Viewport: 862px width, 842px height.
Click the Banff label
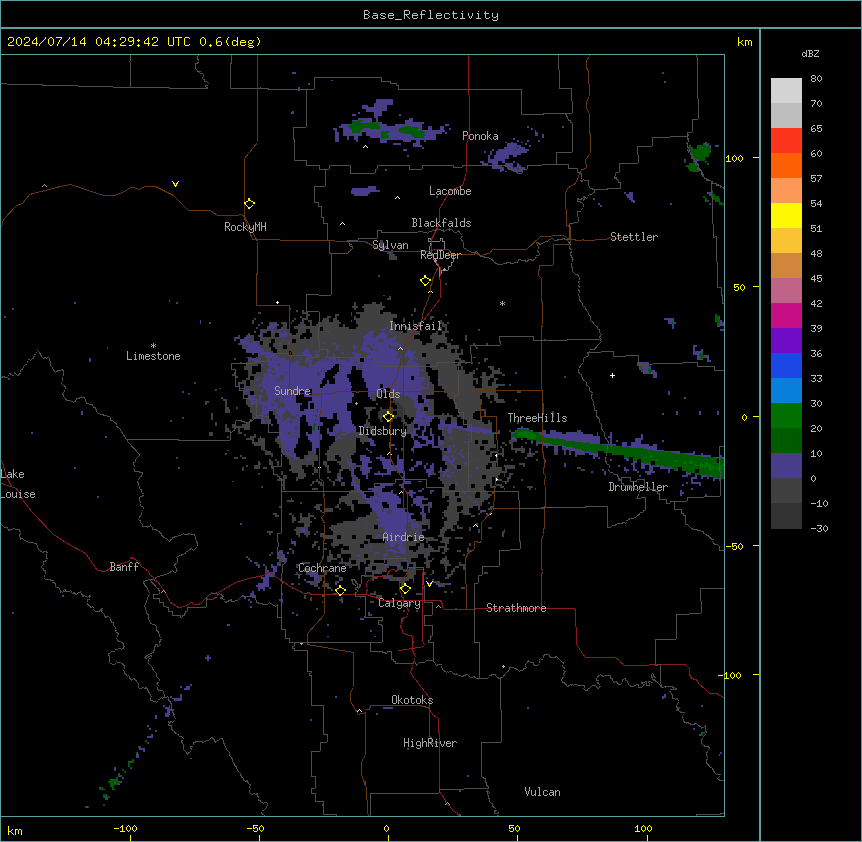[x=124, y=567]
